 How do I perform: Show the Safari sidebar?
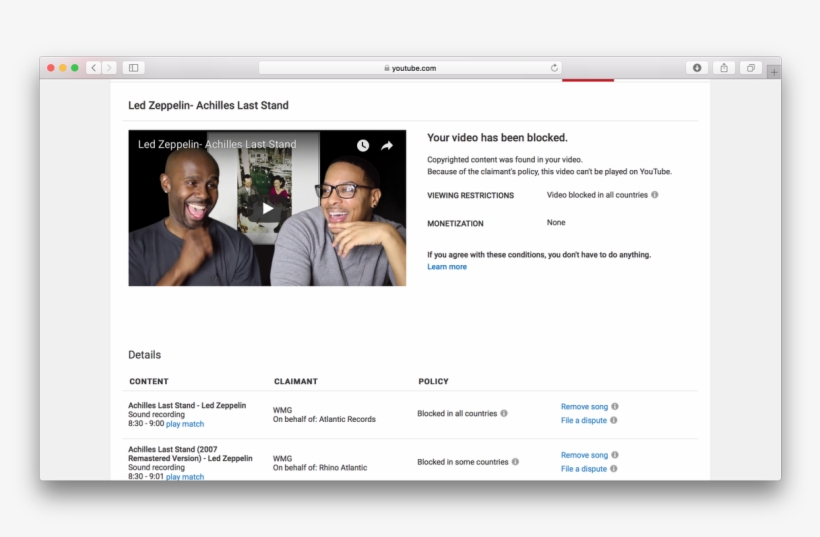click(x=133, y=68)
